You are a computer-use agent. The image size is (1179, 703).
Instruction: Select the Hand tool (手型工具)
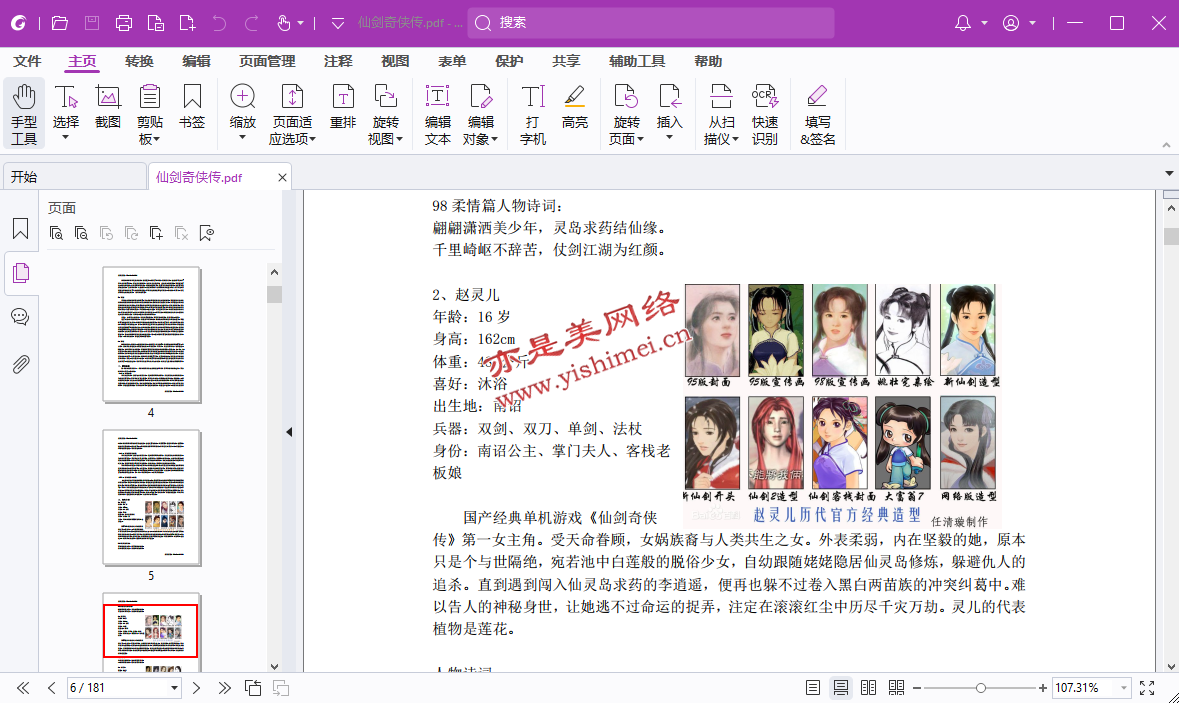point(24,114)
